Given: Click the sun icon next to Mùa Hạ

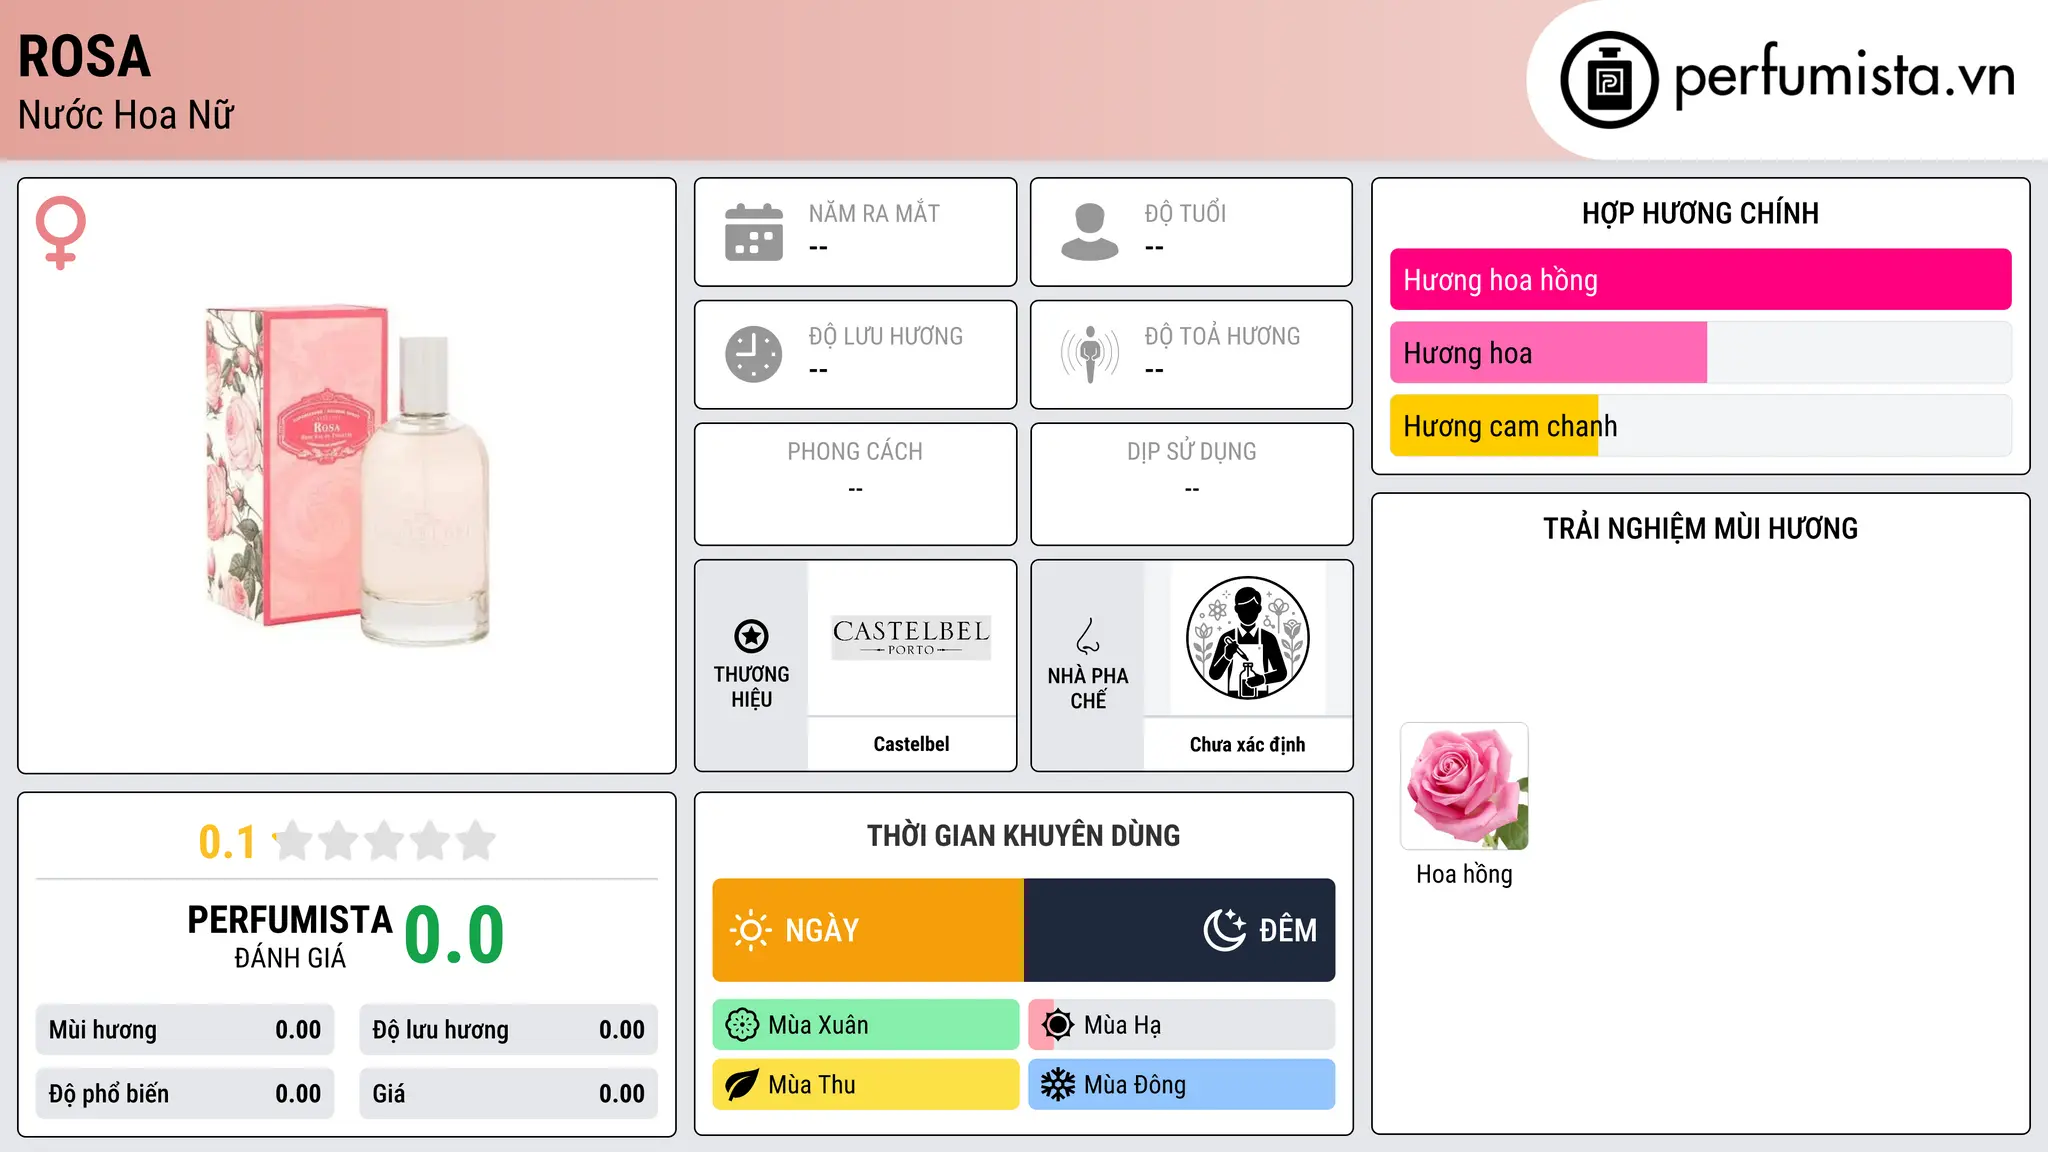Looking at the screenshot, I should point(1057,1025).
